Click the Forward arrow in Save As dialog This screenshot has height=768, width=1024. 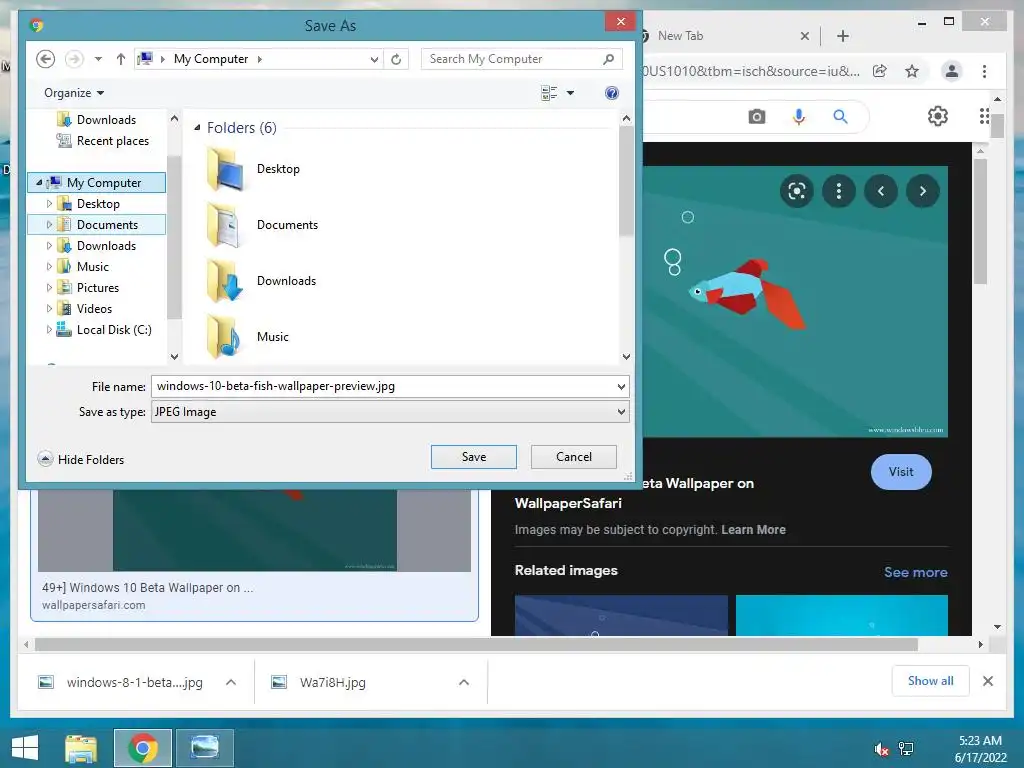pyautogui.click(x=74, y=59)
